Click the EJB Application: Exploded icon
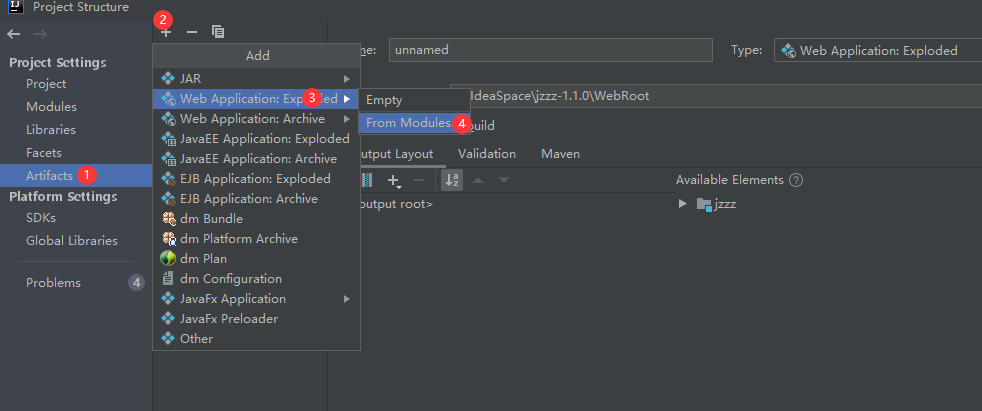Image resolution: width=982 pixels, height=411 pixels. click(x=168, y=179)
